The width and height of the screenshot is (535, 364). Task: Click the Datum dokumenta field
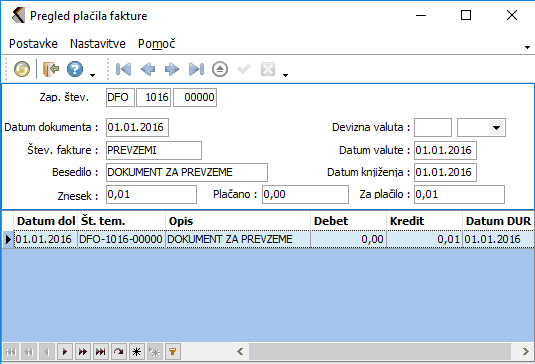pos(137,127)
